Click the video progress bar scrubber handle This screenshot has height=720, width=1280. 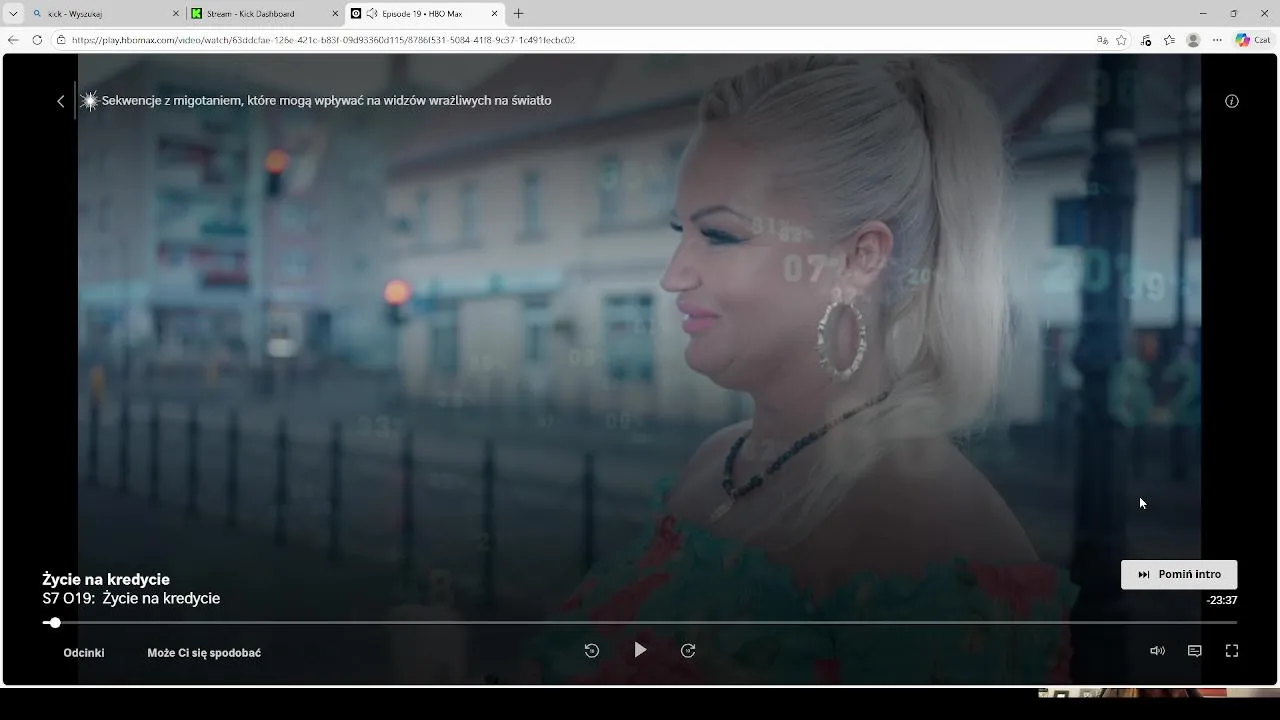click(x=55, y=622)
